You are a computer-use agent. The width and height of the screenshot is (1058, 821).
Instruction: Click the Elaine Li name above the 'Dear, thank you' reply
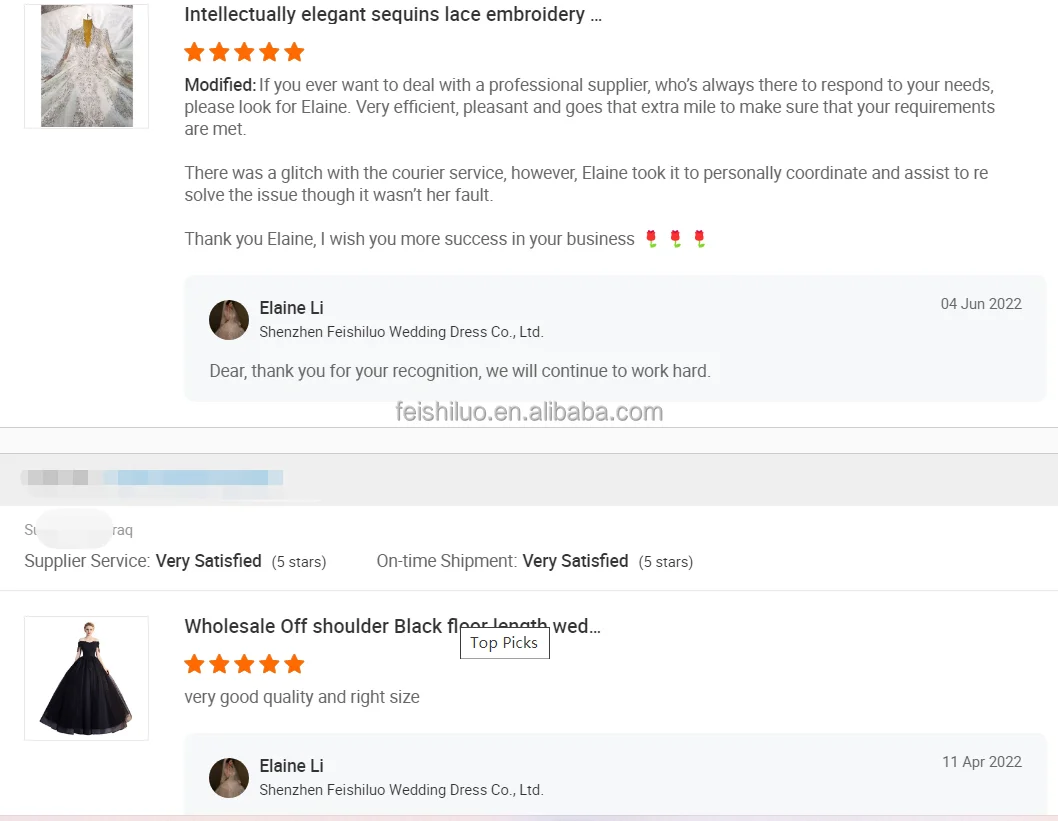pyautogui.click(x=291, y=308)
